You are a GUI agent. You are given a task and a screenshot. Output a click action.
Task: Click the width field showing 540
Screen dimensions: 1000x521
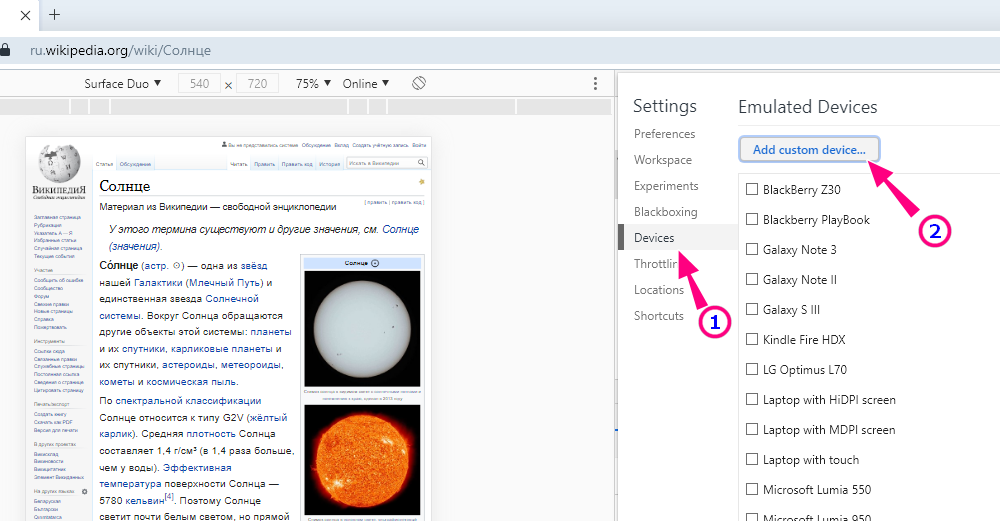(199, 84)
